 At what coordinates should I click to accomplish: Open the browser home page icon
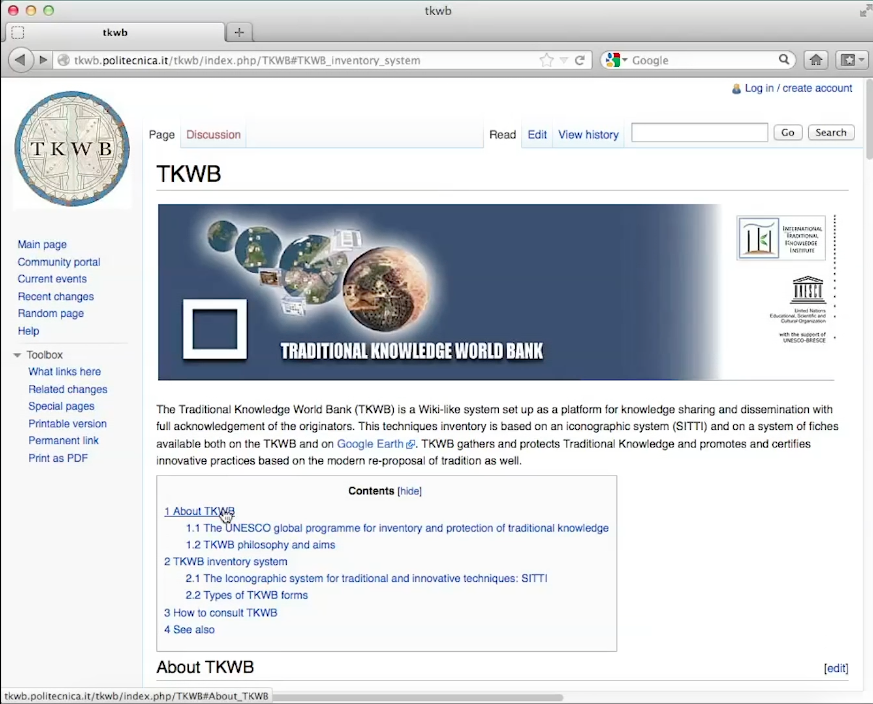816,60
